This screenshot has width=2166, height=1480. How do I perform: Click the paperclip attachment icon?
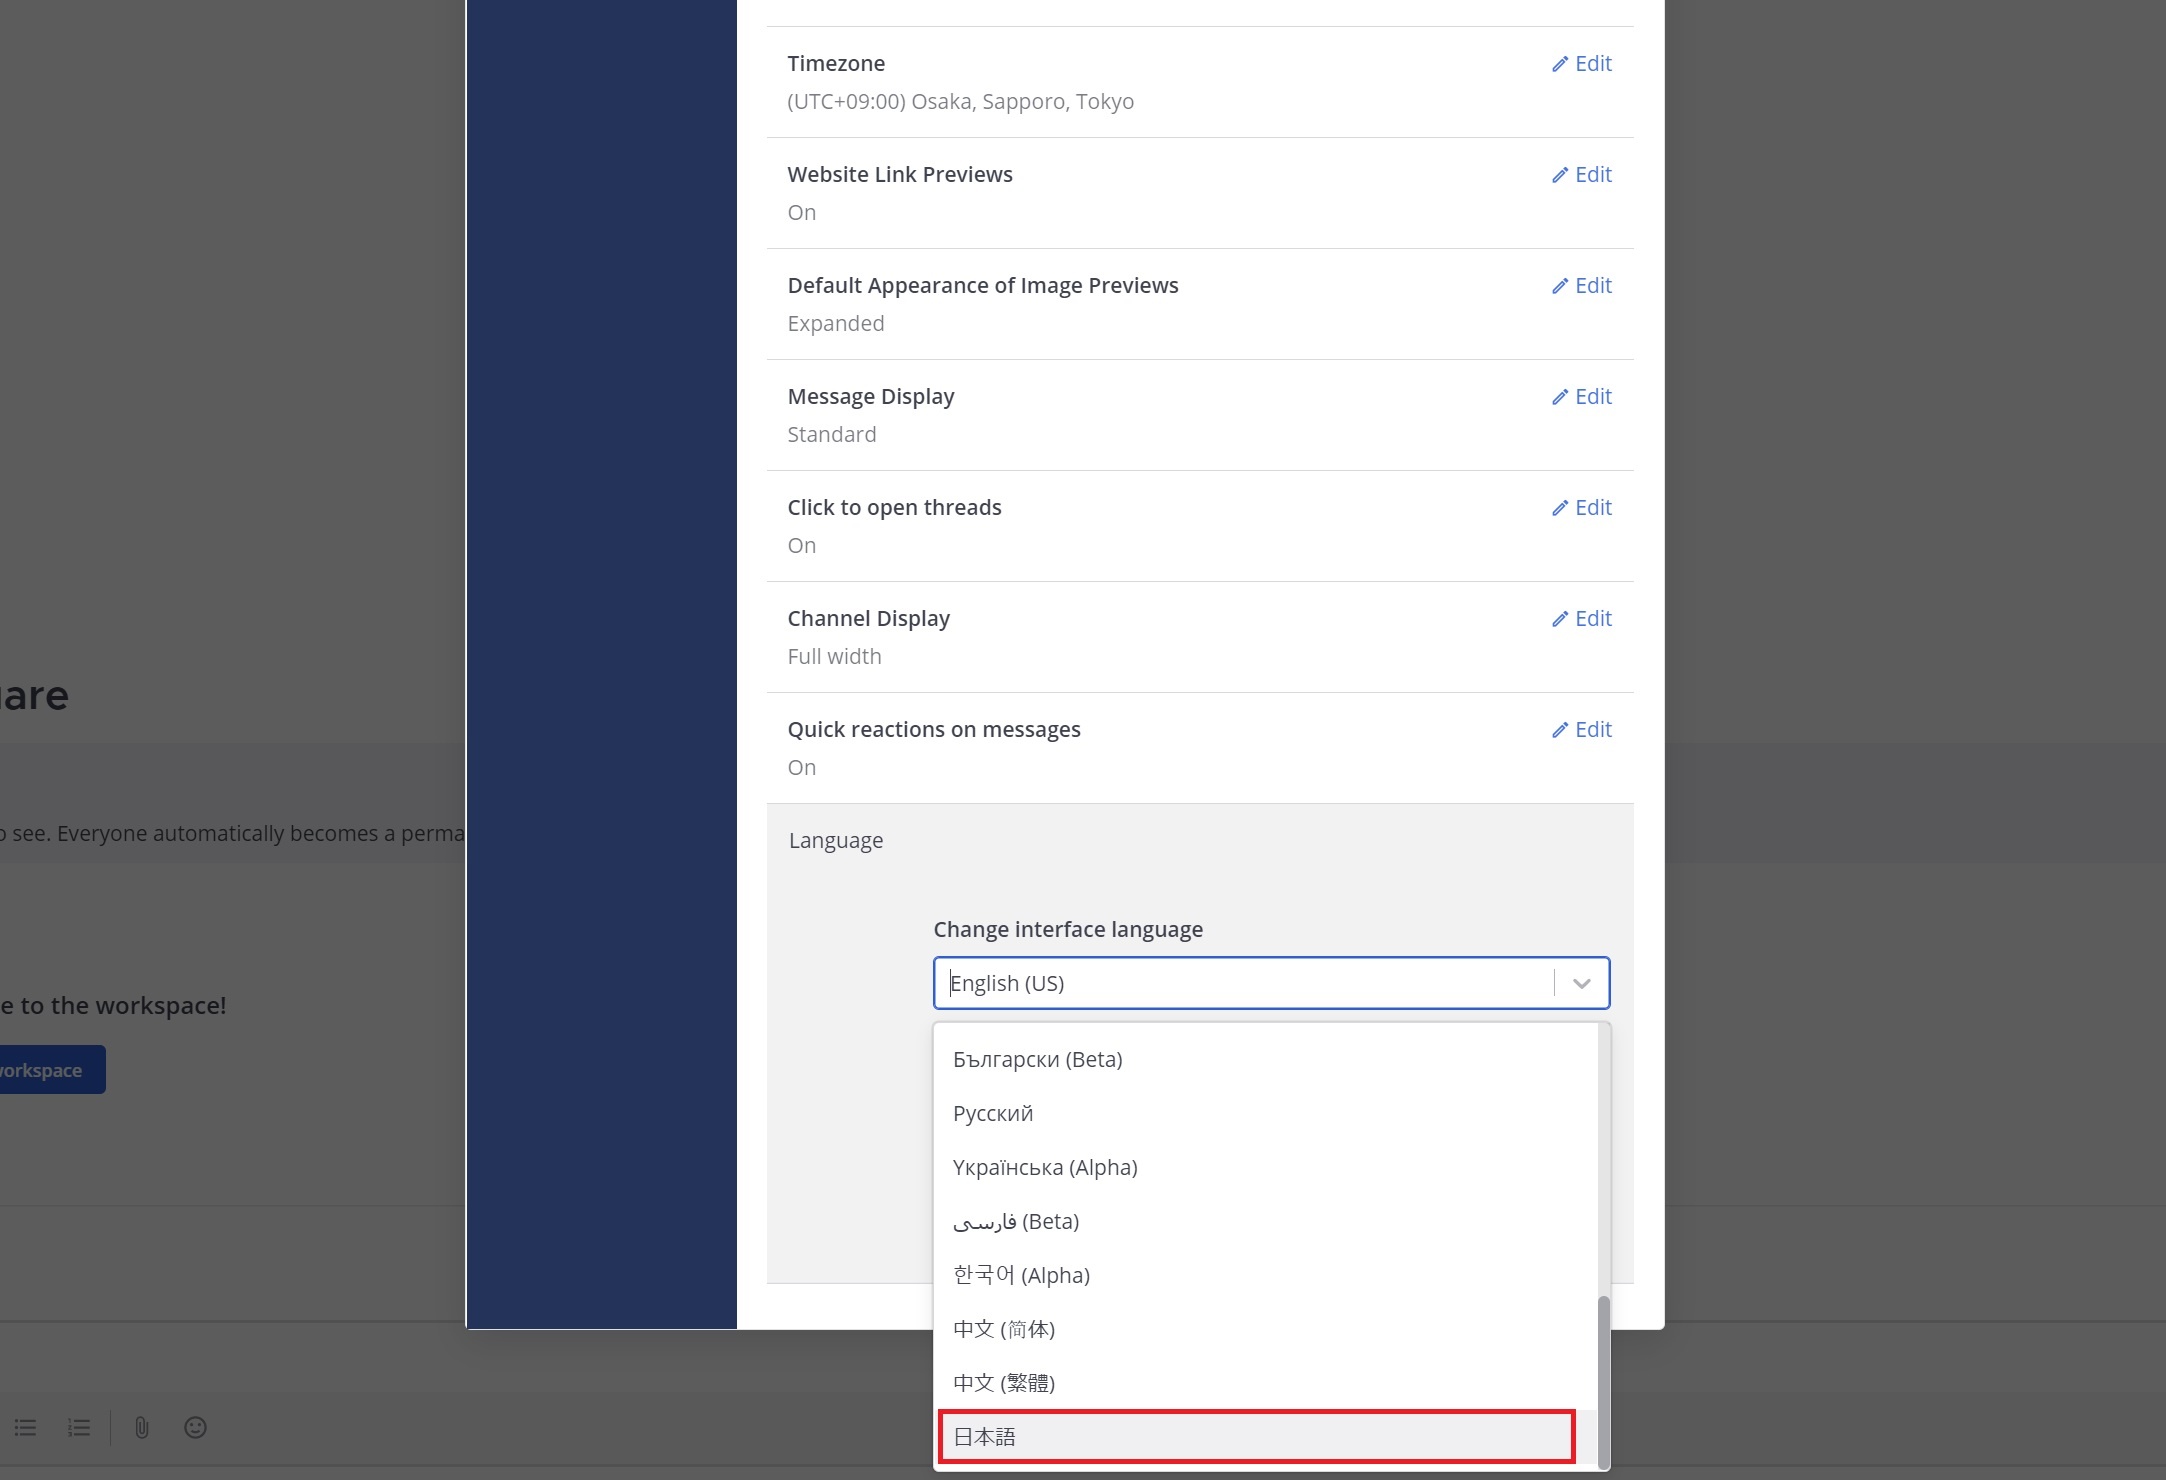click(x=142, y=1428)
